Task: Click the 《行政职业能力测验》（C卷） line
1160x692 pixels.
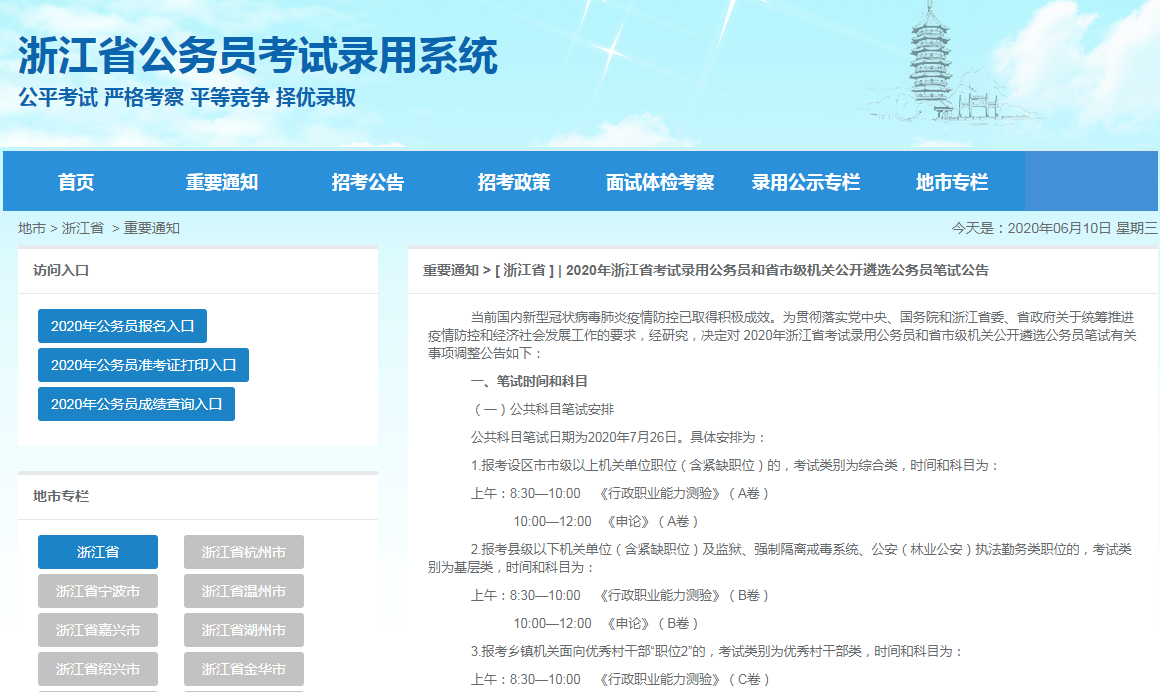Action: tap(621, 679)
